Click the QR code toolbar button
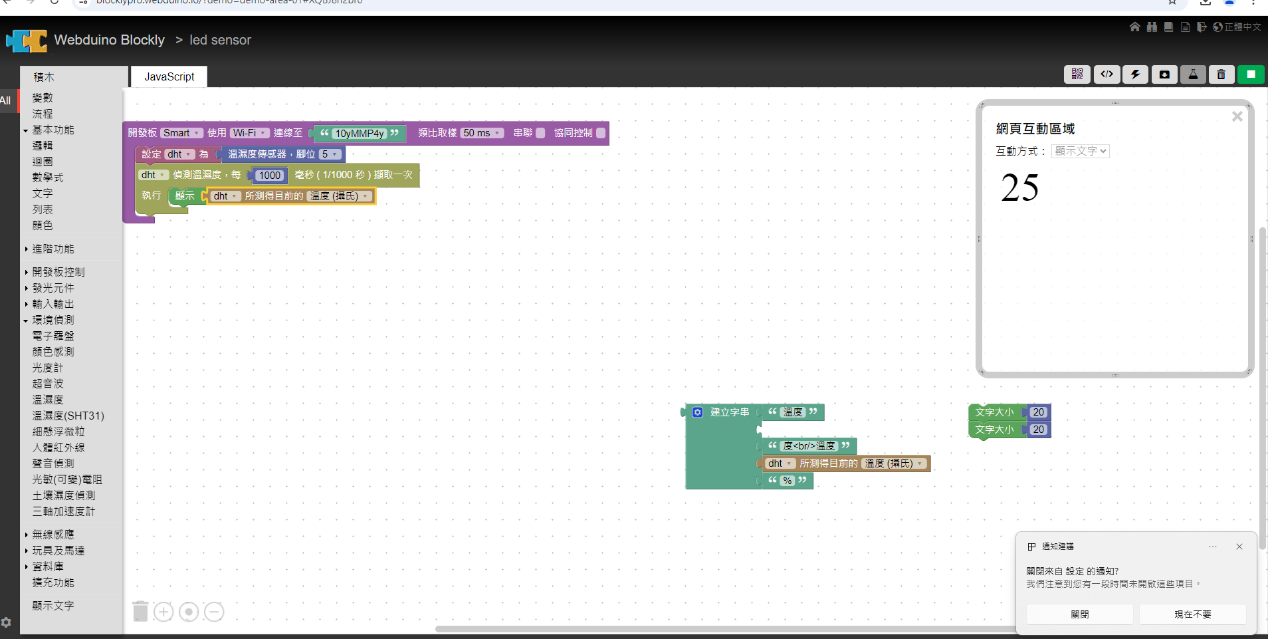 [x=1077, y=74]
